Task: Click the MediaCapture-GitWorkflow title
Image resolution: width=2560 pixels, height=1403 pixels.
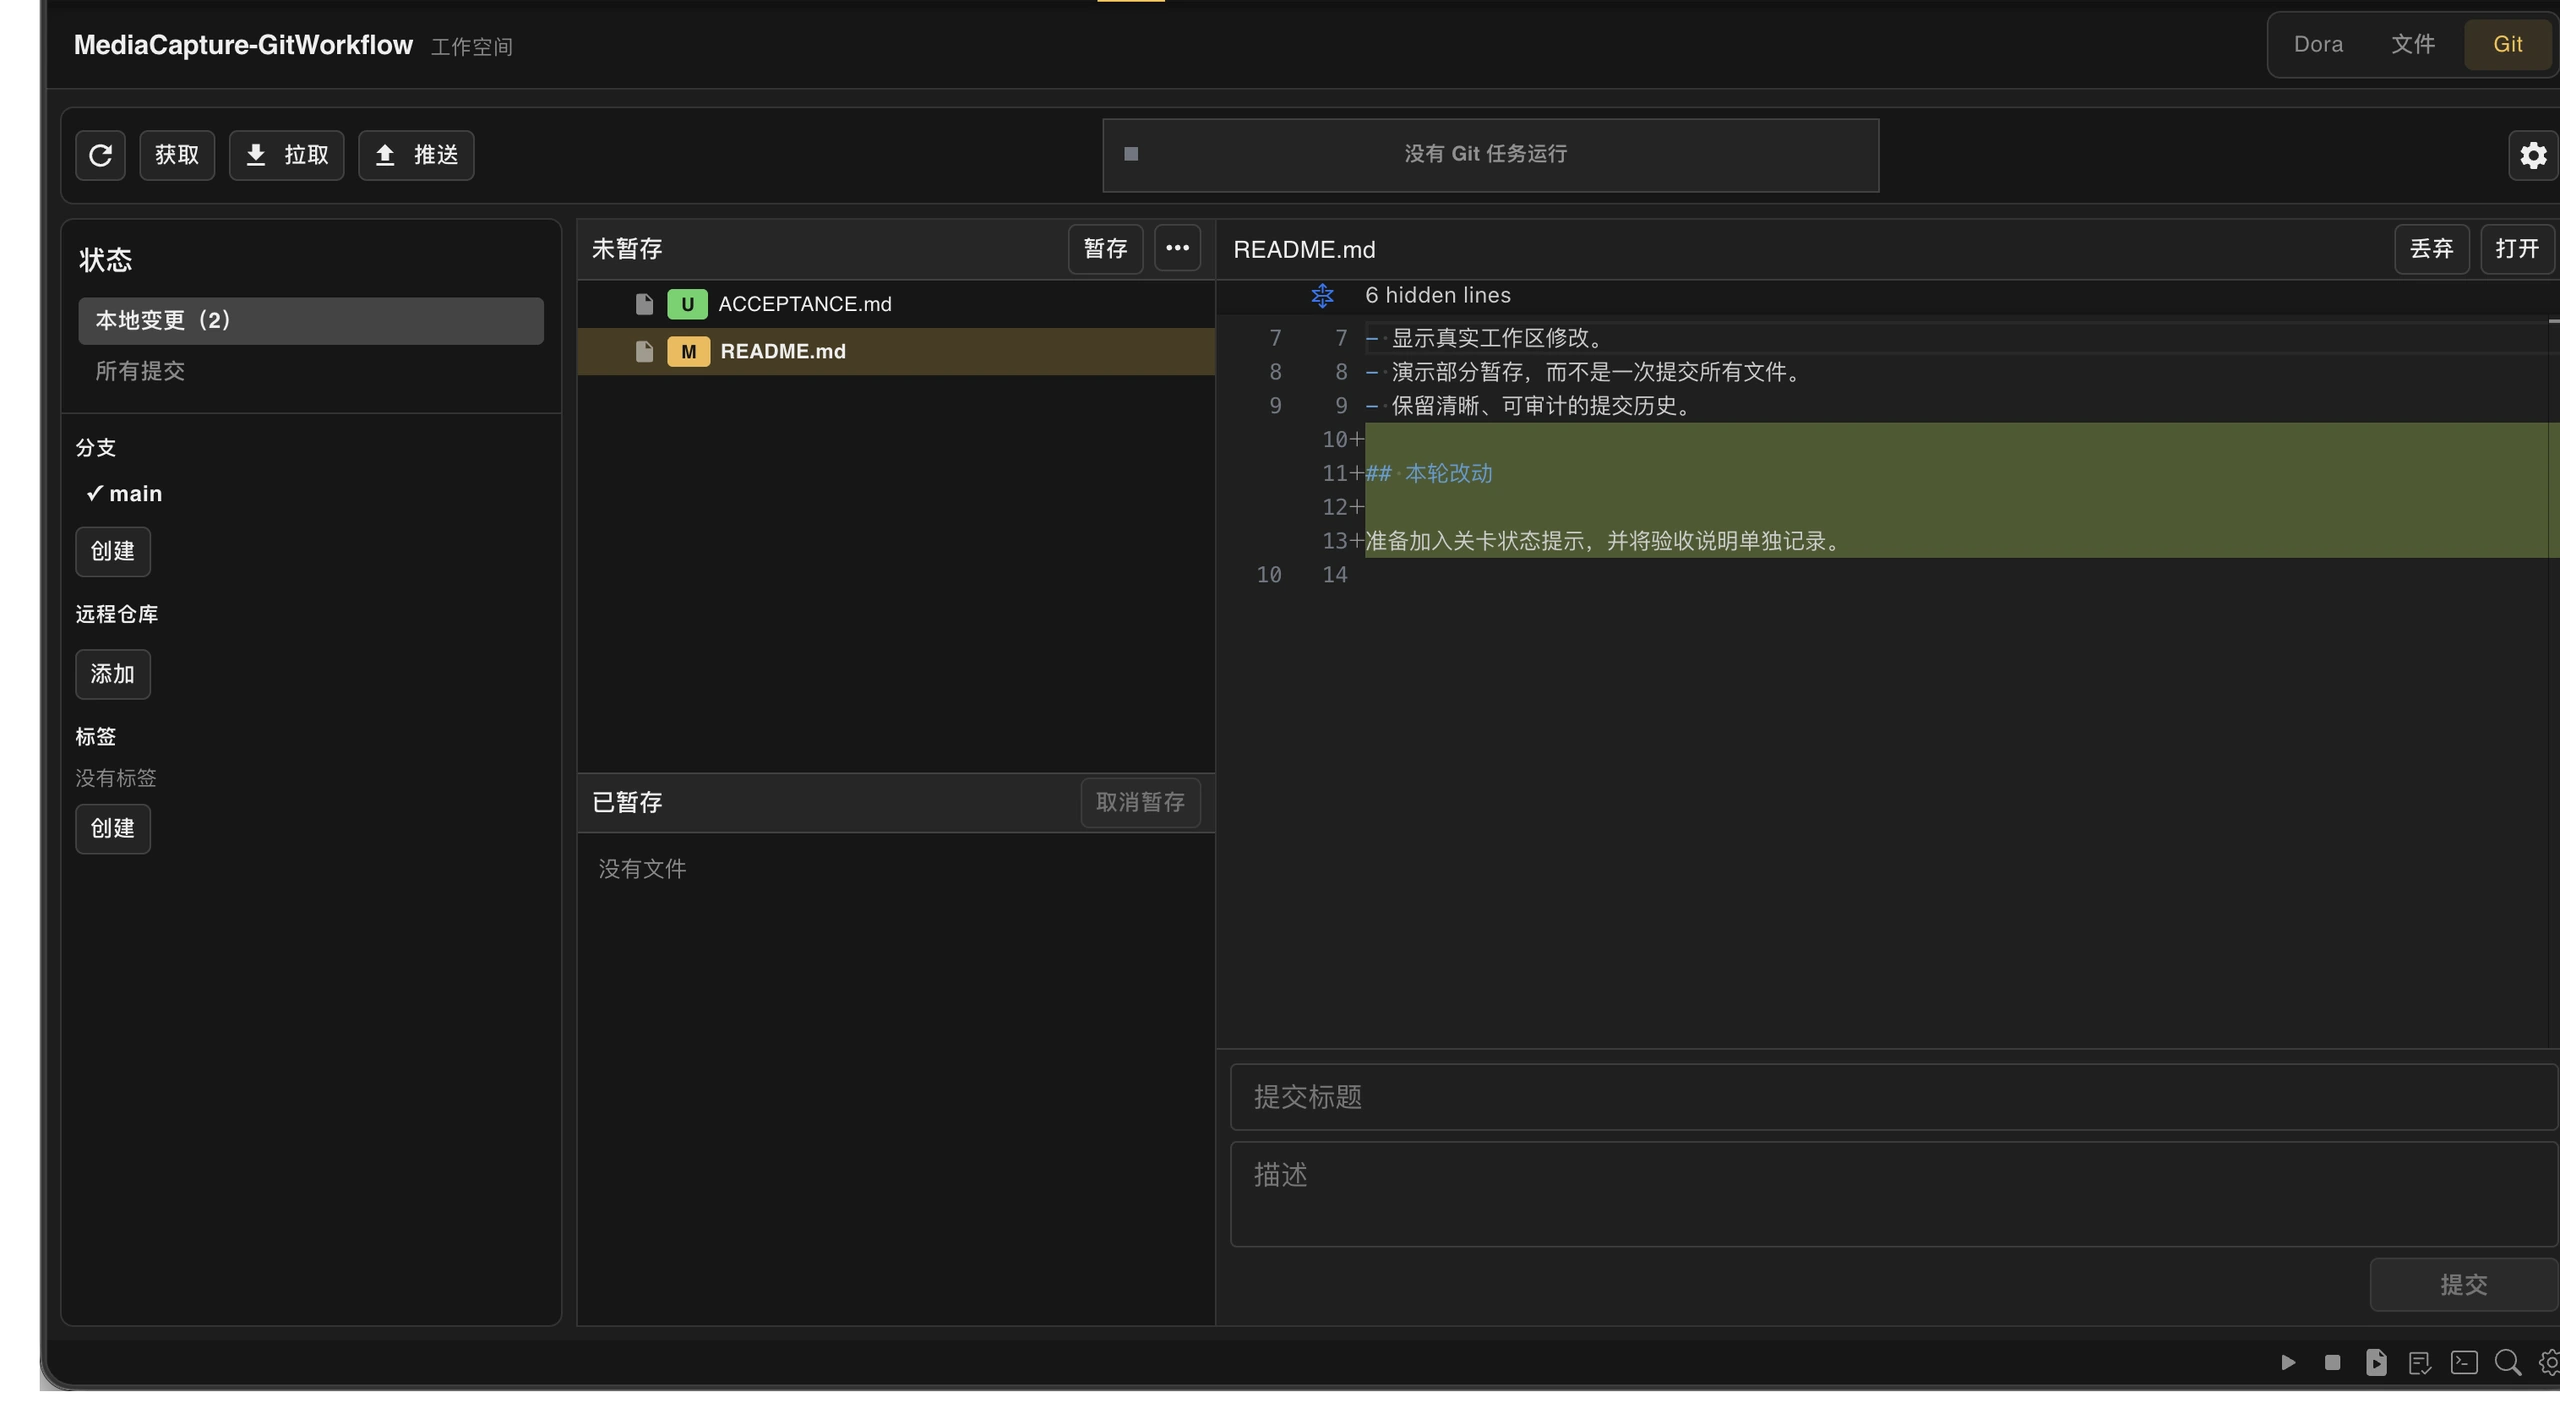Action: pos(243,45)
